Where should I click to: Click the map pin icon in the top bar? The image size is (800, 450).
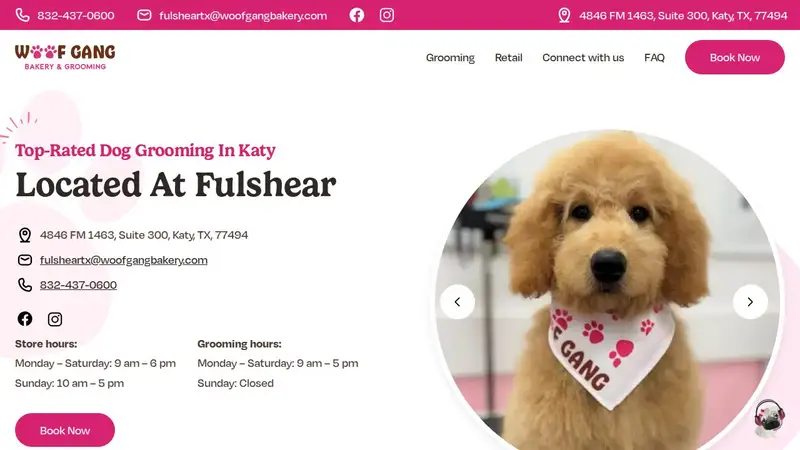564,15
